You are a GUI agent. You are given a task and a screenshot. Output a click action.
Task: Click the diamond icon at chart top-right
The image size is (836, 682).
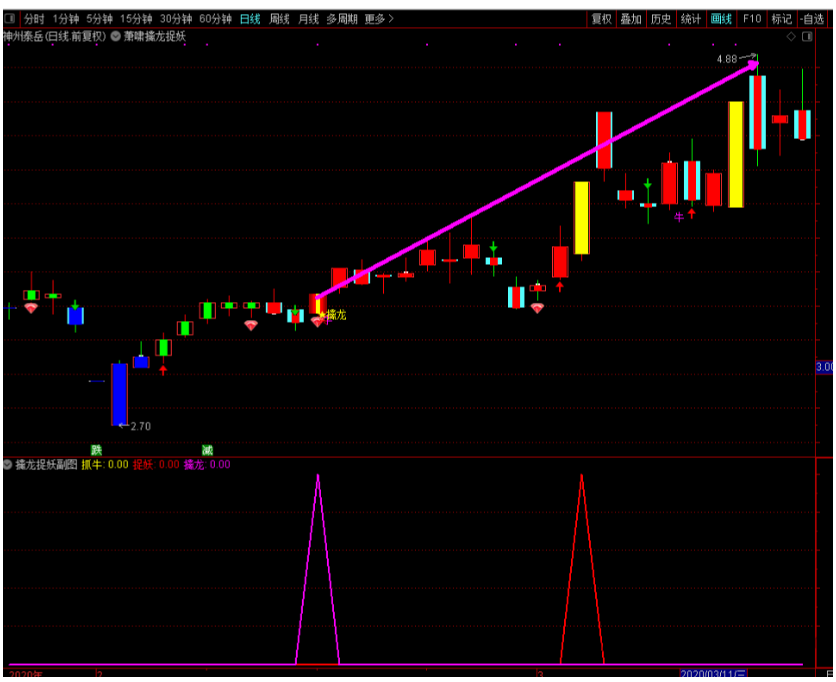791,37
